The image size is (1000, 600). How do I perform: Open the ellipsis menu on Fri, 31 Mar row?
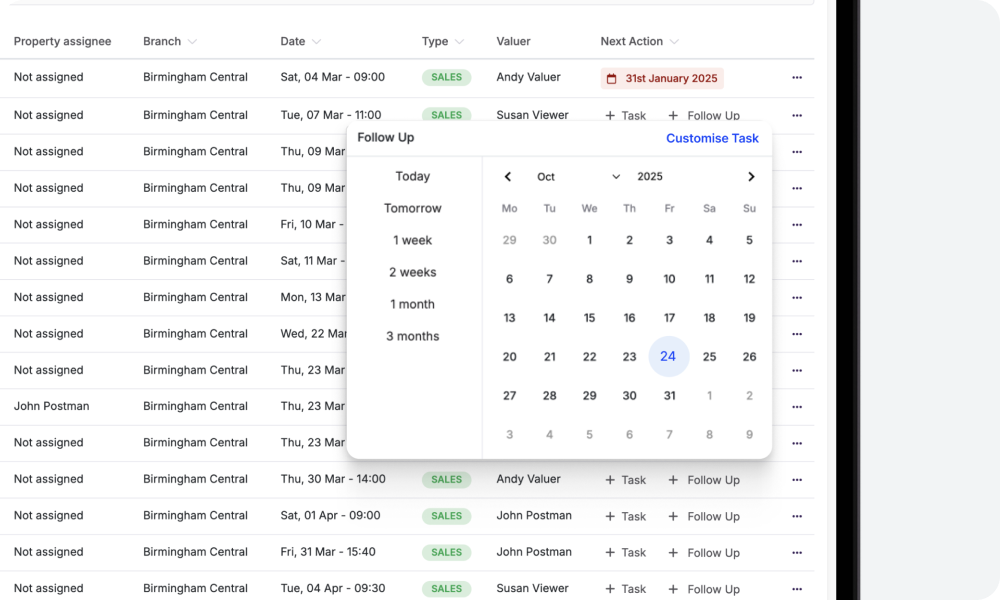point(797,552)
